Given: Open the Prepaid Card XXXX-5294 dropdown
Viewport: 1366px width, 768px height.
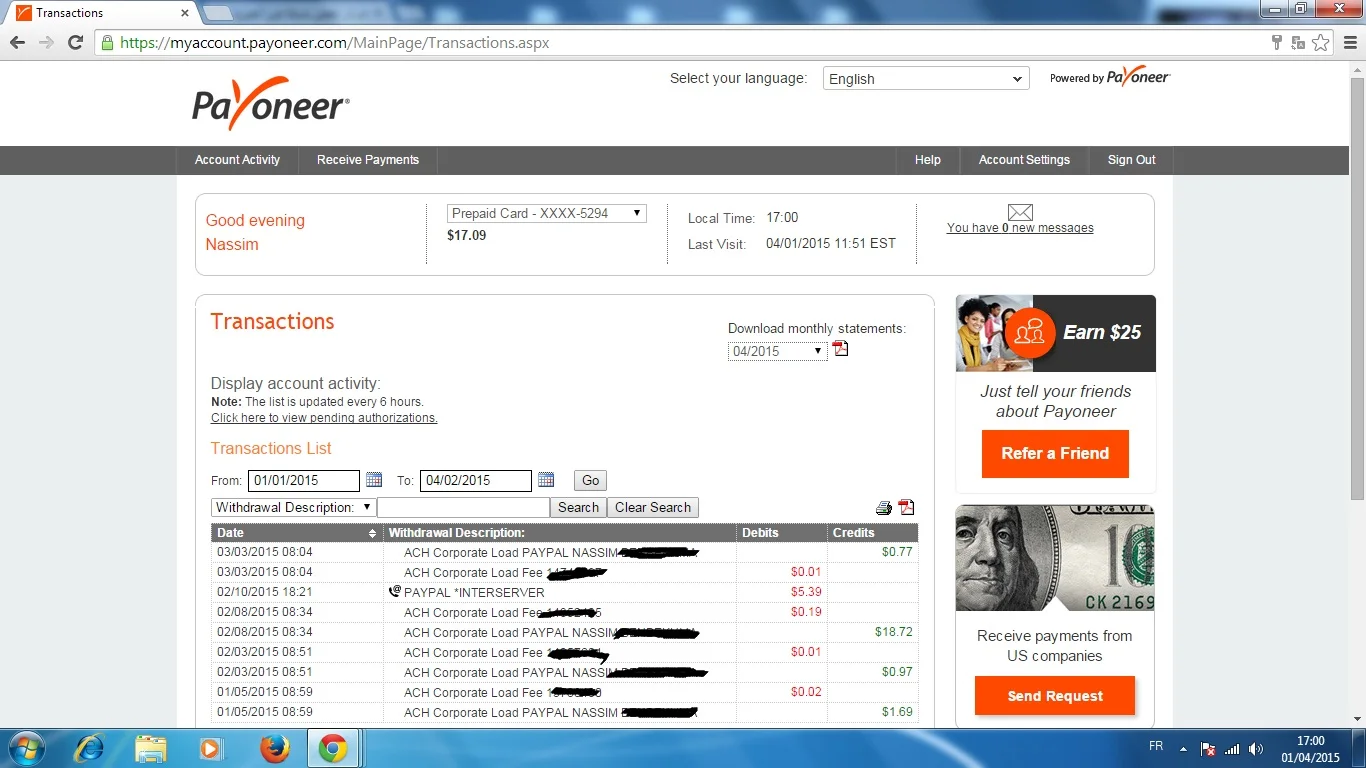Looking at the screenshot, I should (546, 213).
